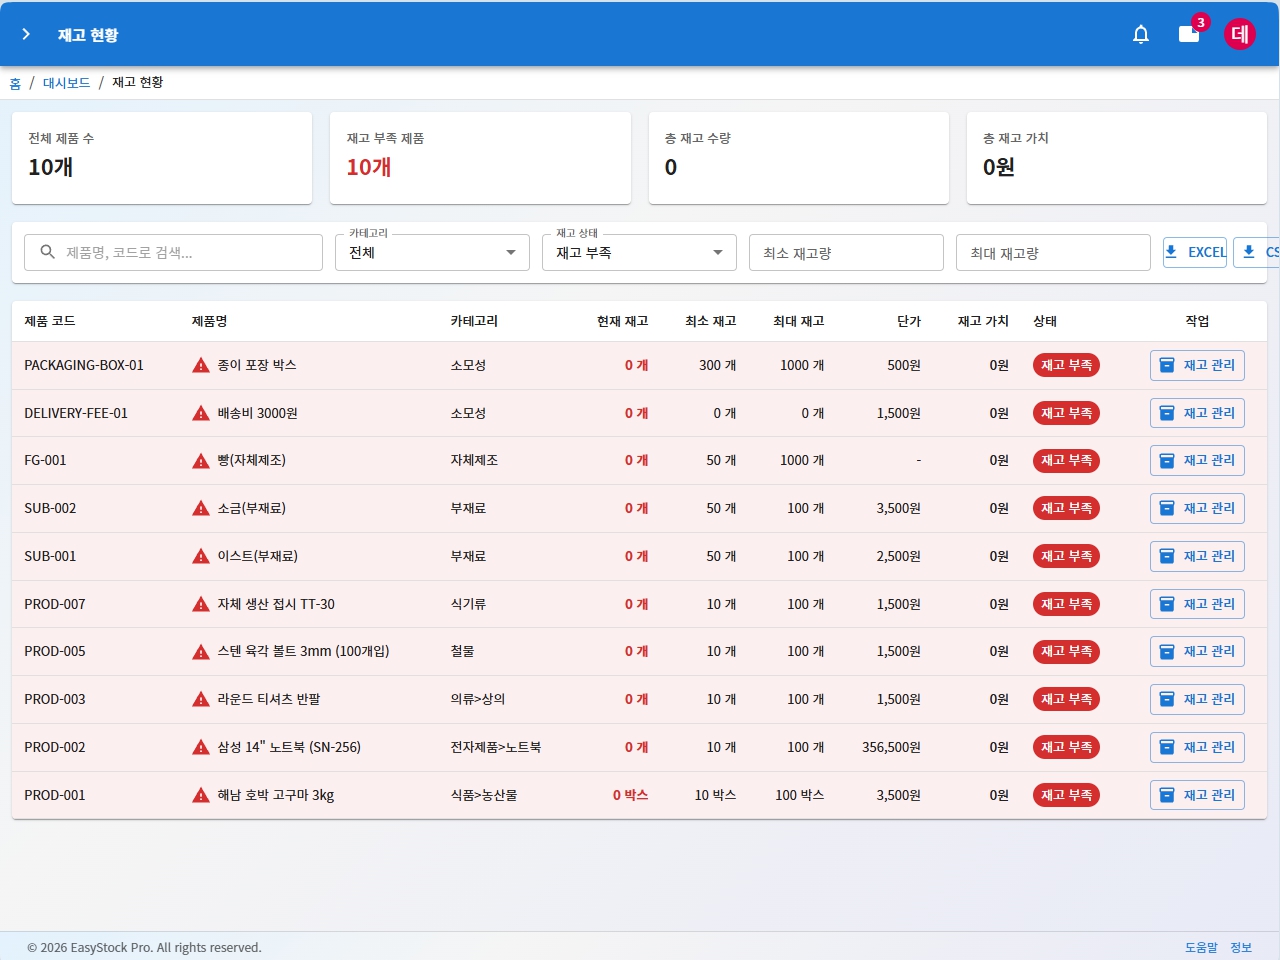Download the EXCEL export
The image size is (1280, 960).
click(1195, 252)
